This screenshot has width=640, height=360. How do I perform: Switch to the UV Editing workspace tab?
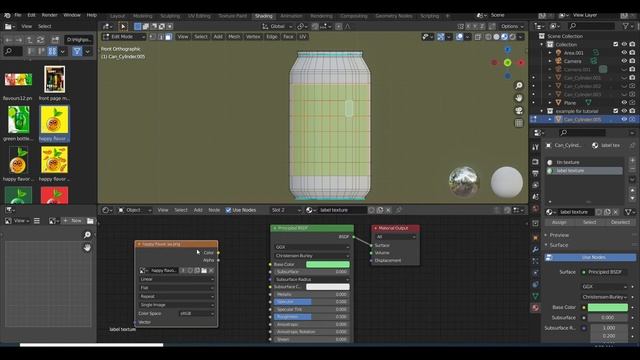point(199,16)
